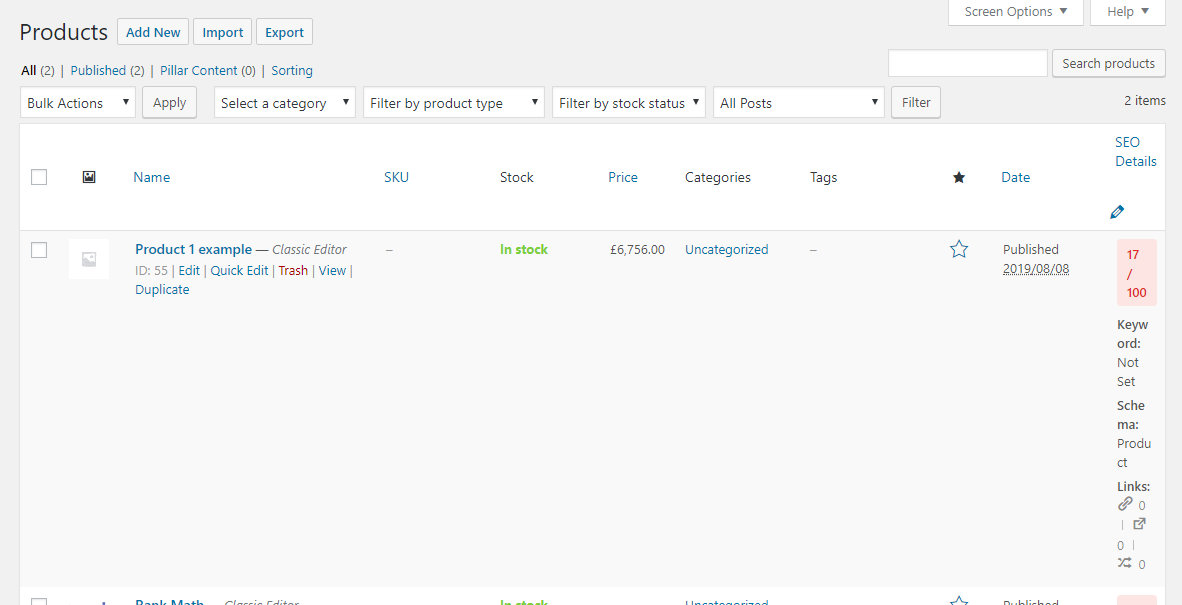
Task: Open Filter by stock status dropdown
Action: (x=629, y=103)
